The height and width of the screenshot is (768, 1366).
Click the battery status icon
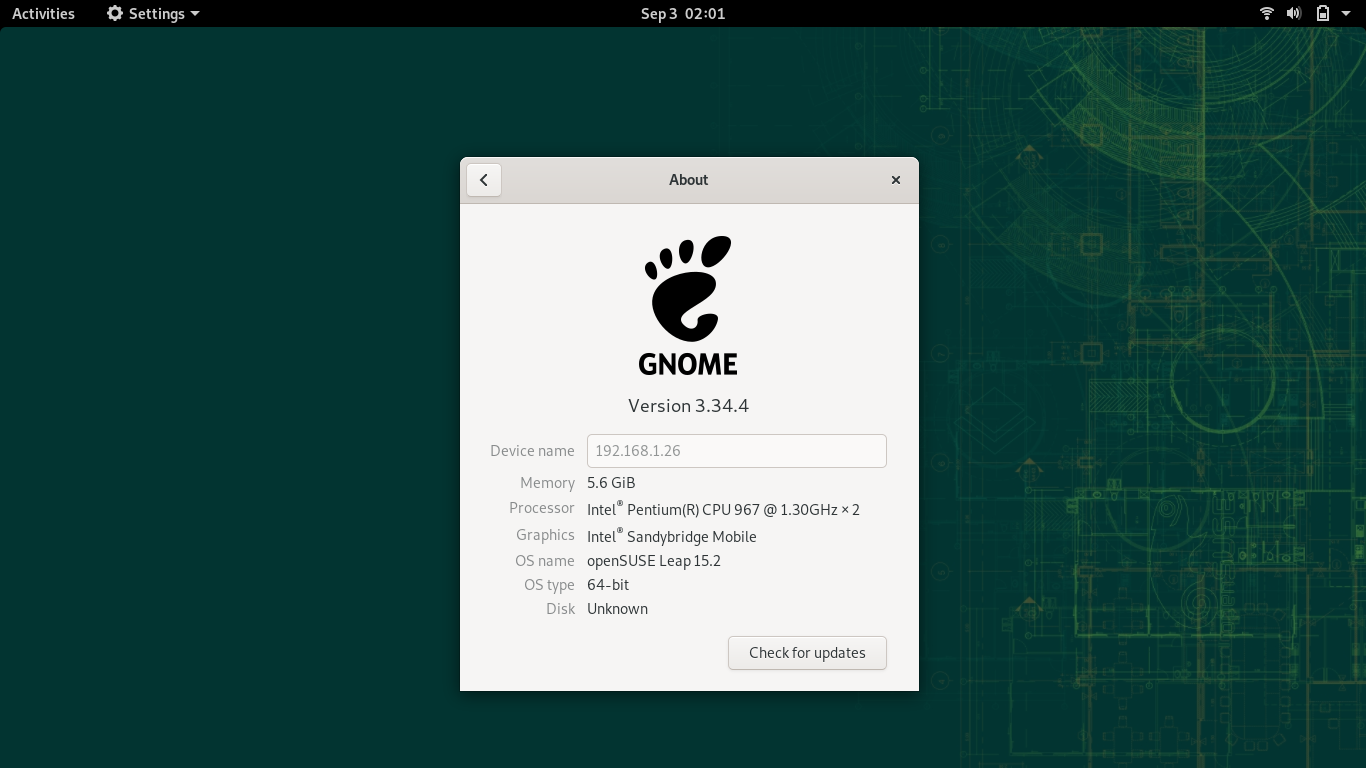click(1322, 13)
